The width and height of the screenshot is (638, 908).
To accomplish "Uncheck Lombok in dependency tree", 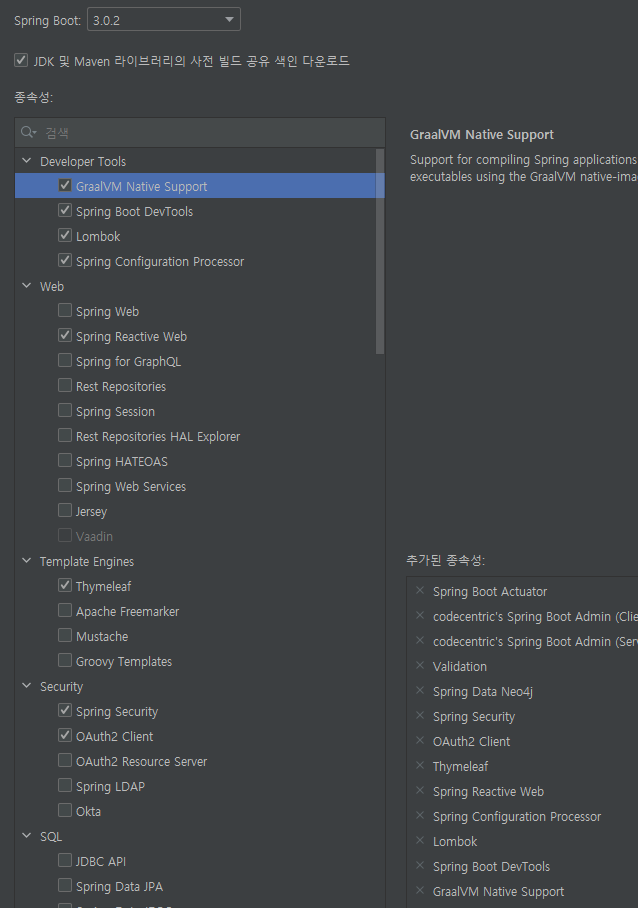I will click(65, 235).
